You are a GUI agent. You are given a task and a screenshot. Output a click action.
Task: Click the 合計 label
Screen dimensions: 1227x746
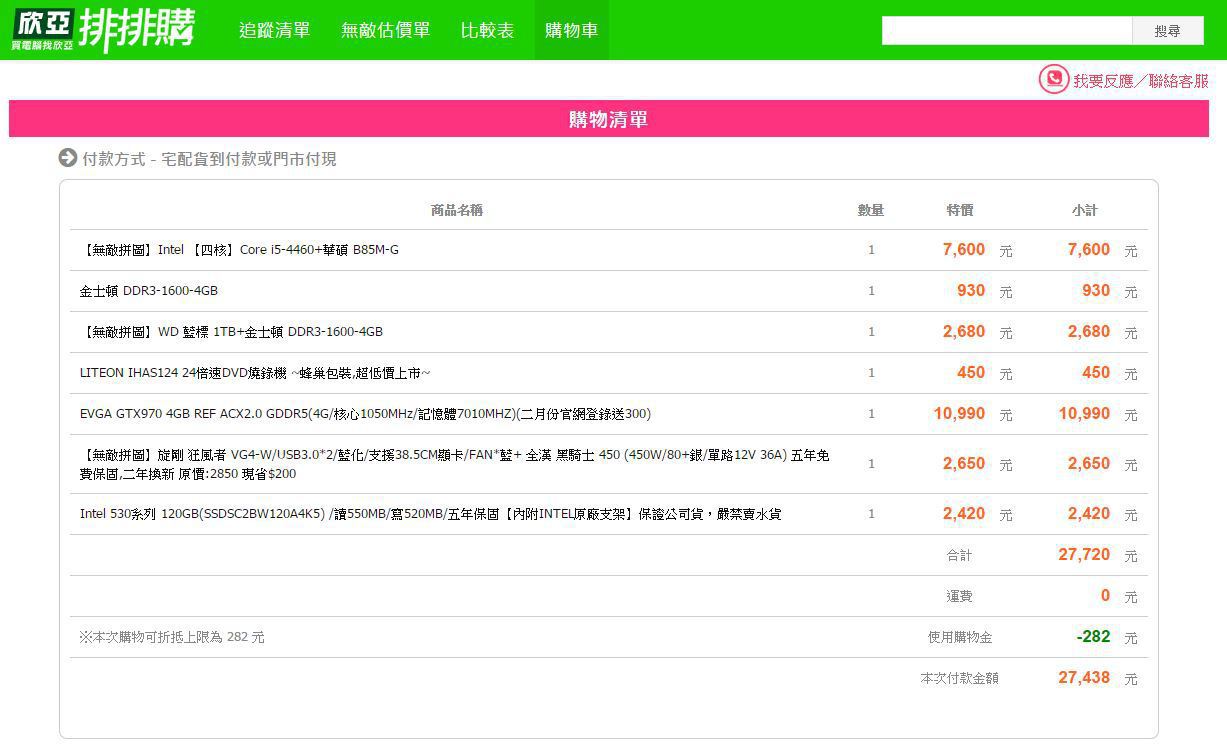959,555
